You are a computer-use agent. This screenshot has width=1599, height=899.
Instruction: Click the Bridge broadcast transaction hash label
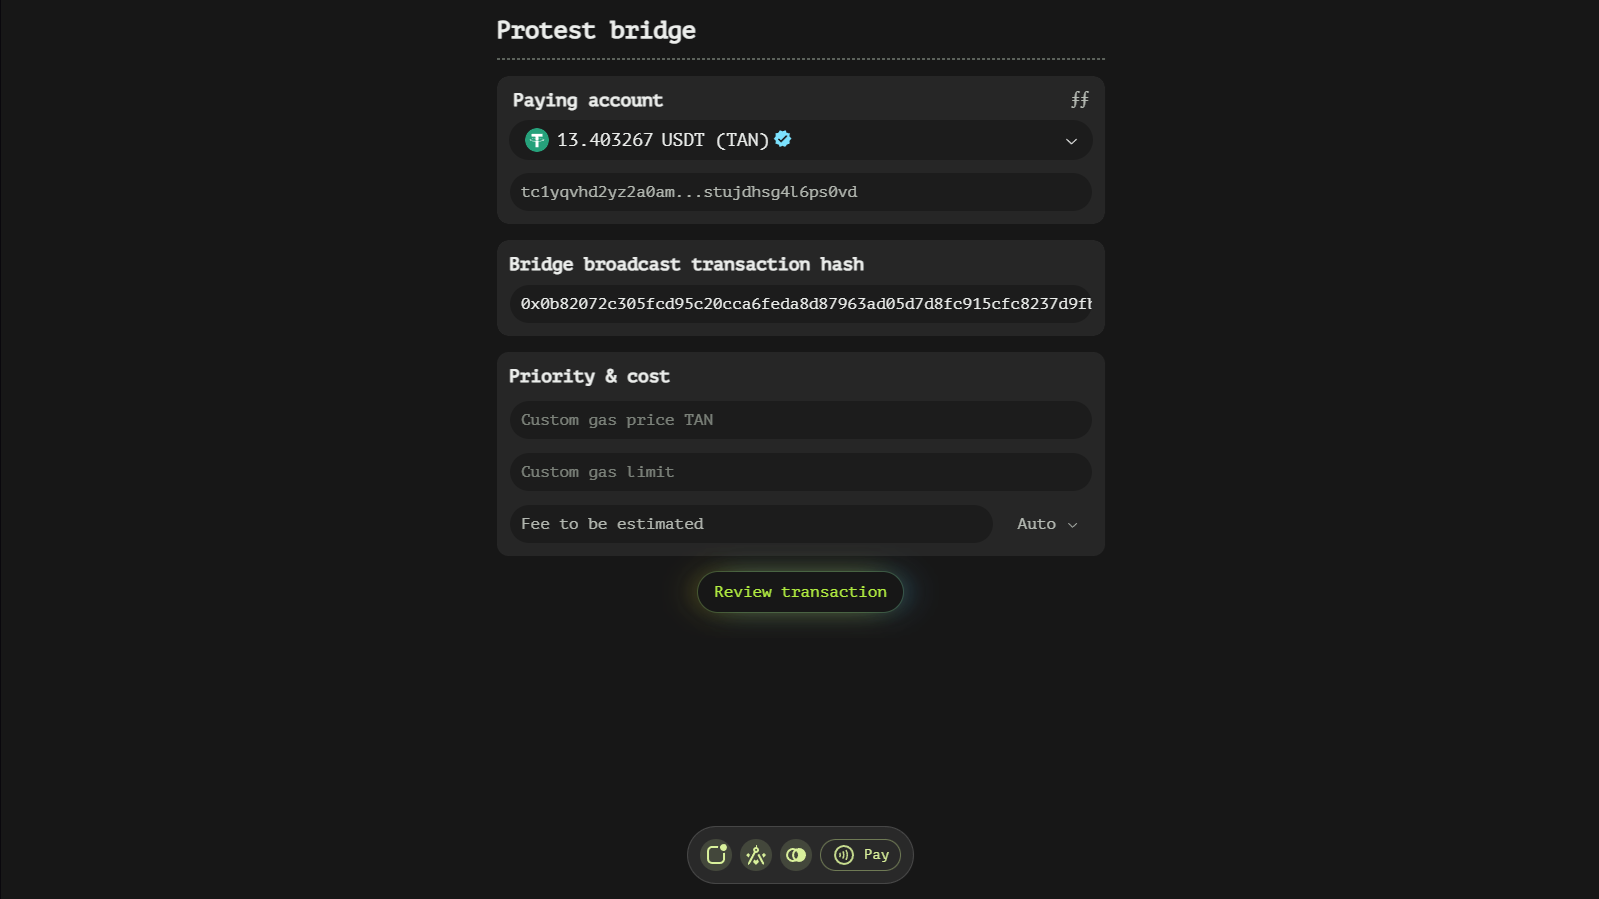[x=686, y=264]
